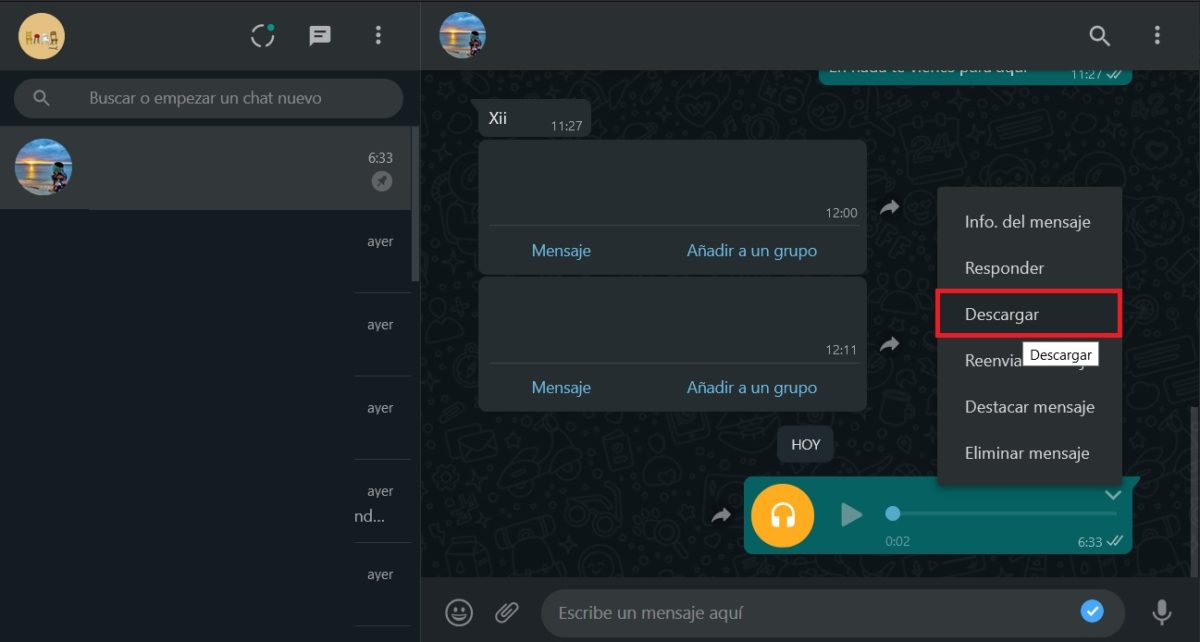Click the paperclip attach icon
The image size is (1200, 642).
(507, 611)
